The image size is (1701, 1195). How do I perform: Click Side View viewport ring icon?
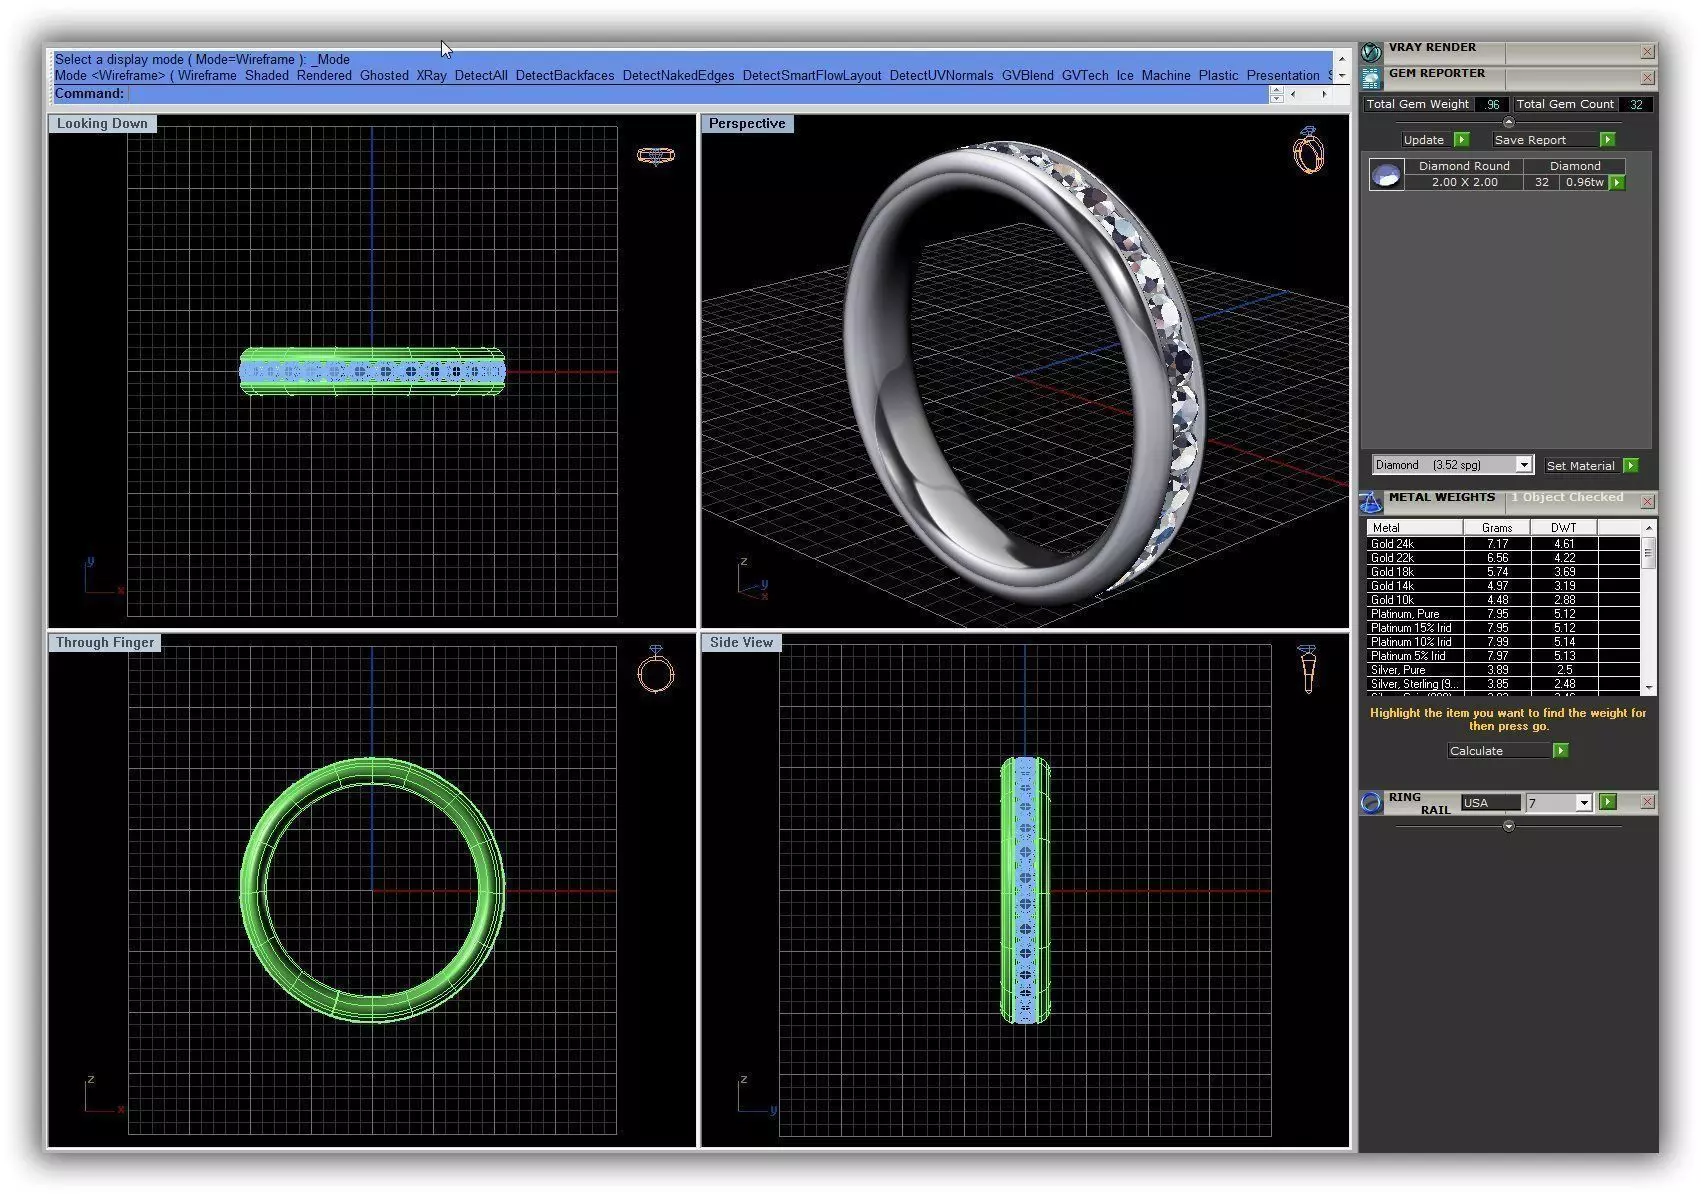pyautogui.click(x=1307, y=668)
